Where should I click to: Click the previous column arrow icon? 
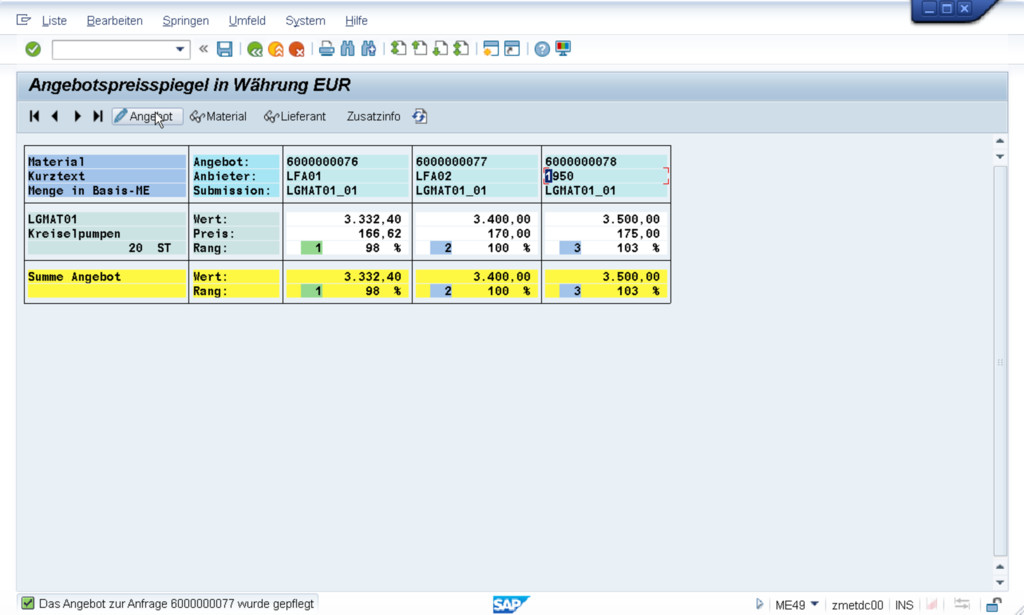point(55,116)
